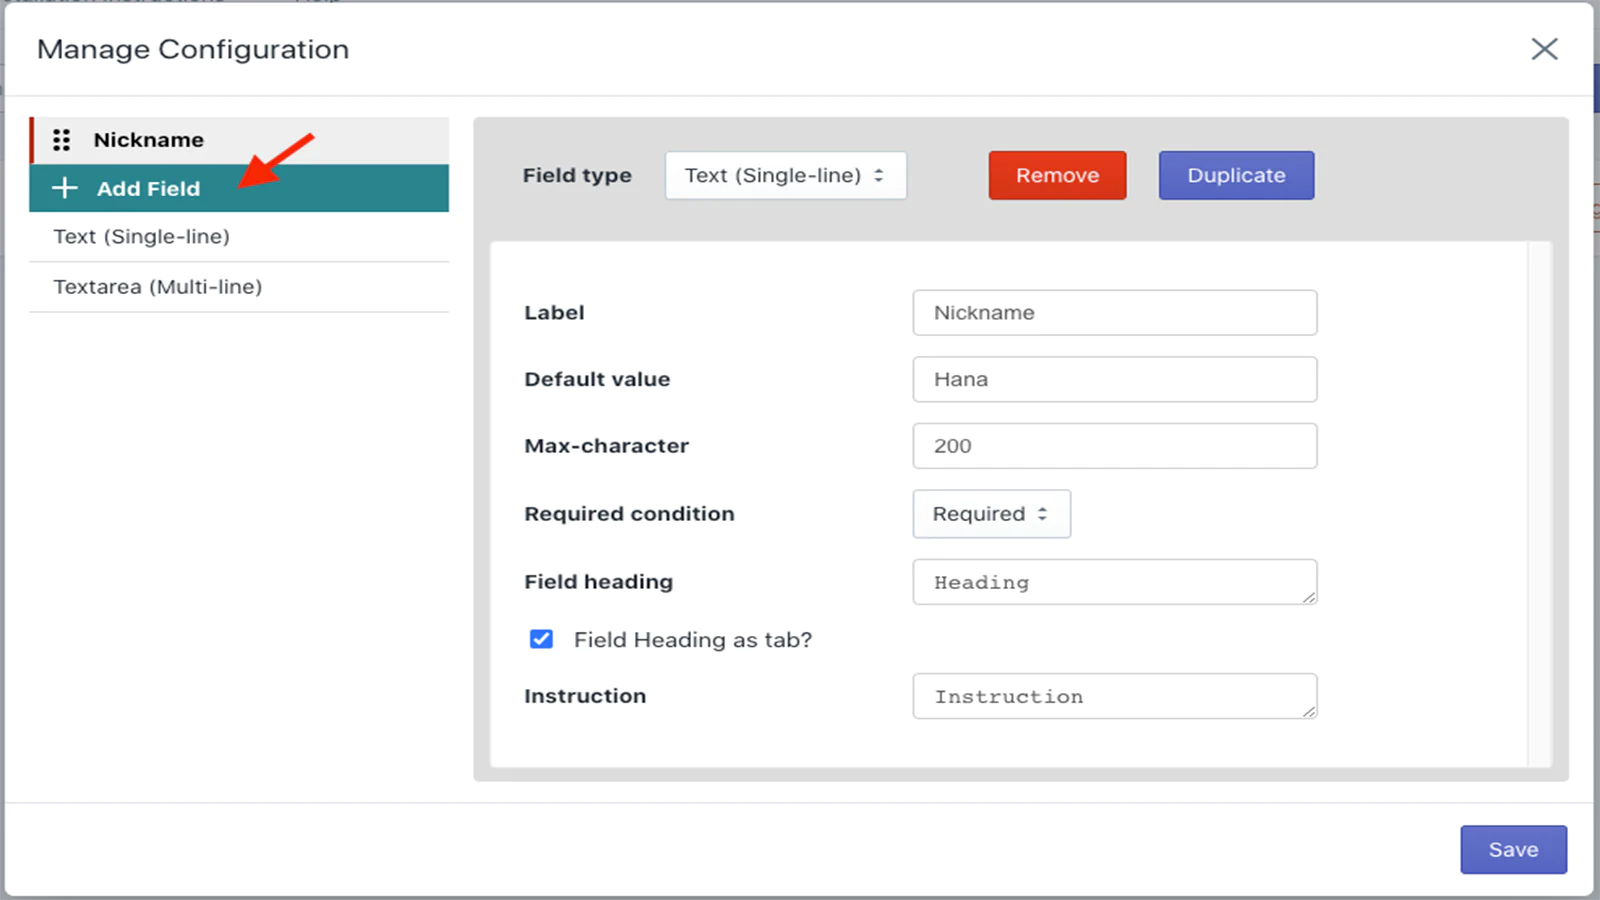This screenshot has height=900, width=1600.
Task: Open the Required condition dropdown
Action: pos(991,514)
